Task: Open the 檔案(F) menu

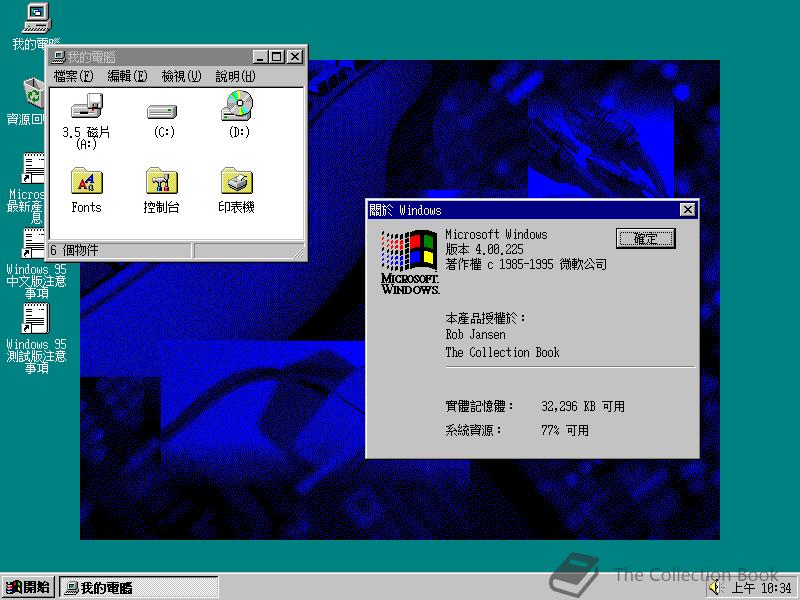Action: [x=73, y=77]
